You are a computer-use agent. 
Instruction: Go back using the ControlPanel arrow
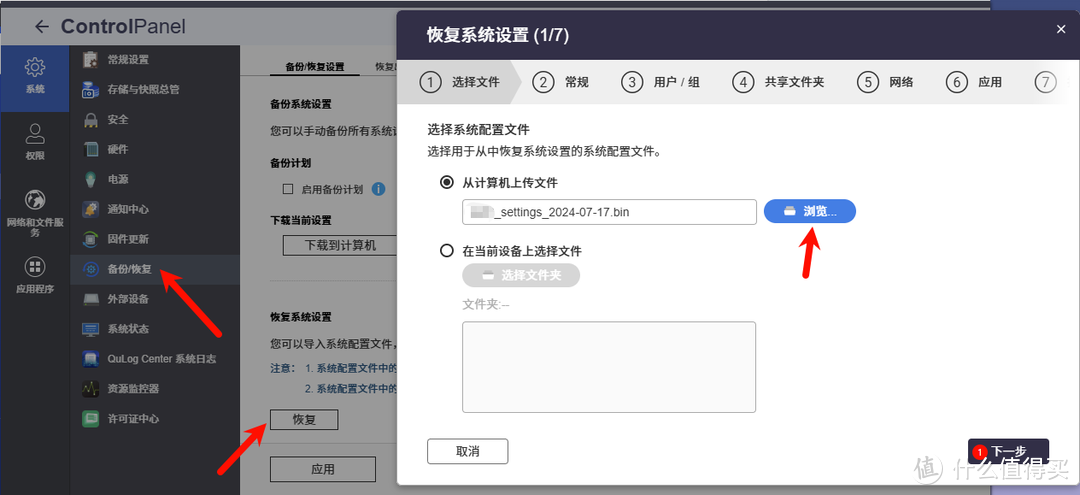click(42, 27)
